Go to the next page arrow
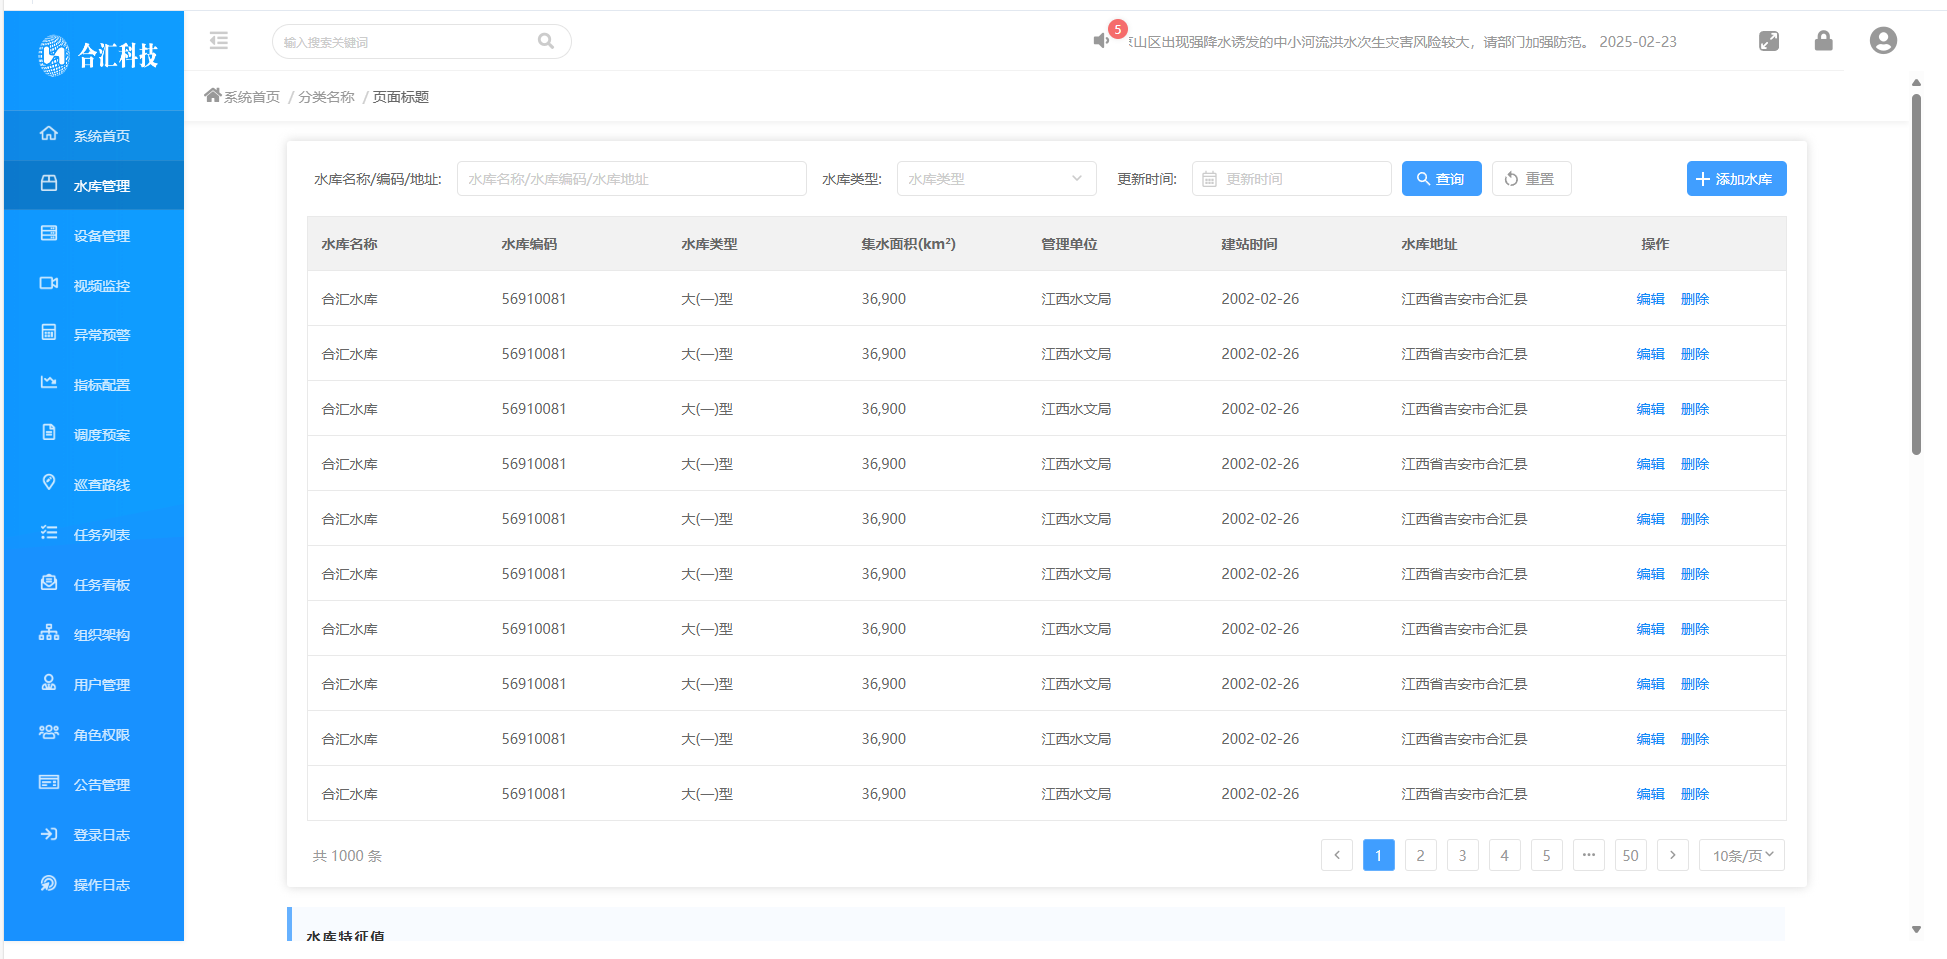Viewport: 1947px width, 959px height. coord(1672,856)
